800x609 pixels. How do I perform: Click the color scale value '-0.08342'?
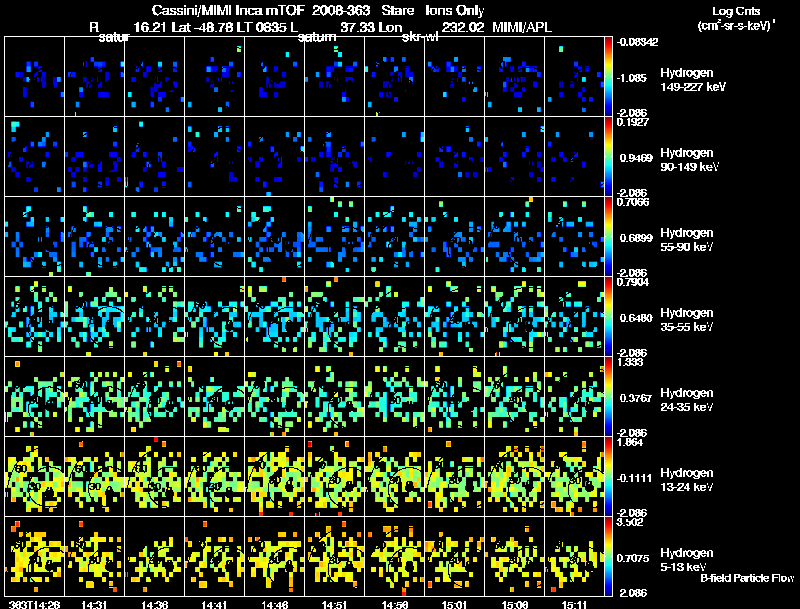point(637,42)
